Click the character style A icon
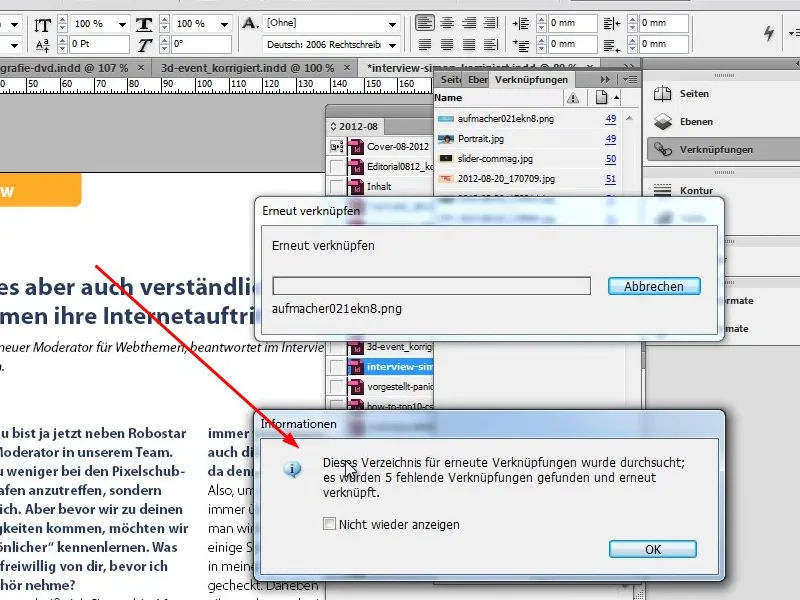Screen dimensions: 800x600 (x=250, y=23)
